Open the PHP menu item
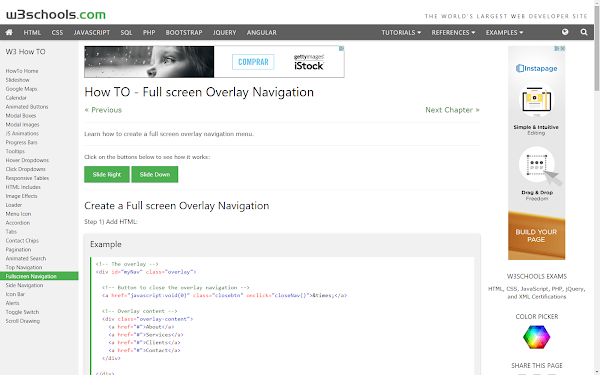The height and width of the screenshot is (375, 600). point(149,33)
